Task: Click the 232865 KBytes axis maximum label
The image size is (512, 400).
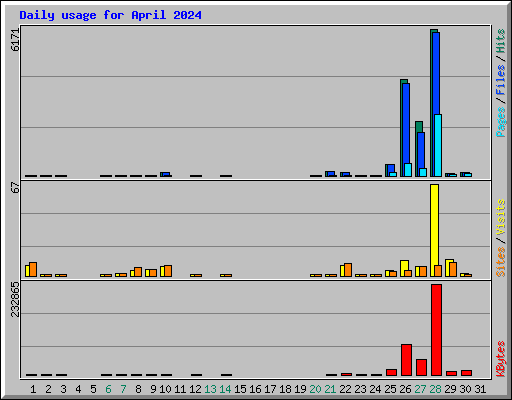Action: [15, 299]
